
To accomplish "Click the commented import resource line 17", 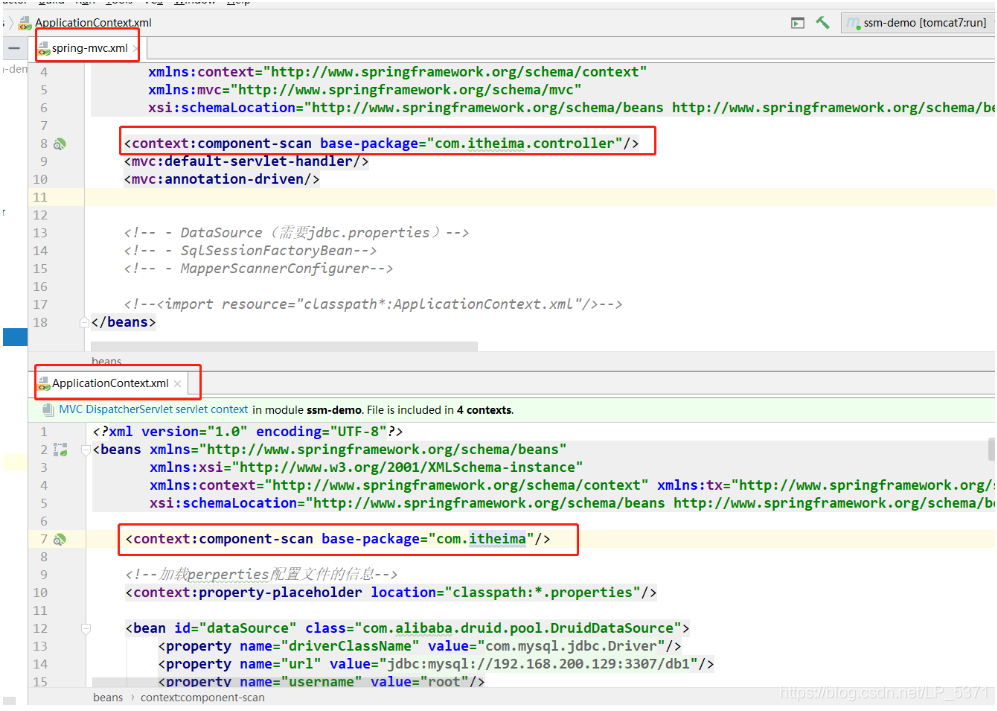I will 373,304.
